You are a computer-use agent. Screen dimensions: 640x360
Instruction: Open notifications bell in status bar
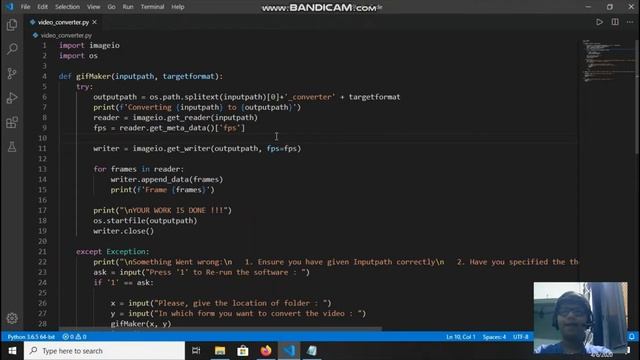point(631,337)
